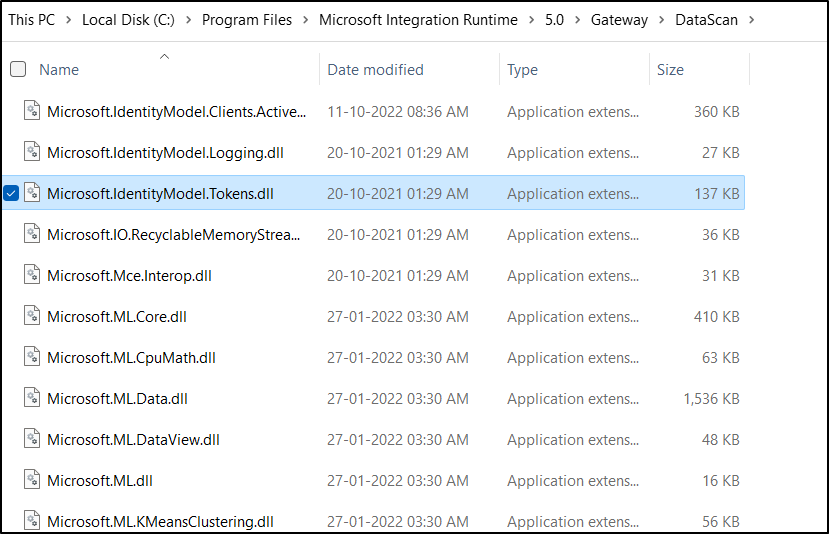Select file Microsoft.ML.Data.dll
This screenshot has width=829, height=534.
117,399
